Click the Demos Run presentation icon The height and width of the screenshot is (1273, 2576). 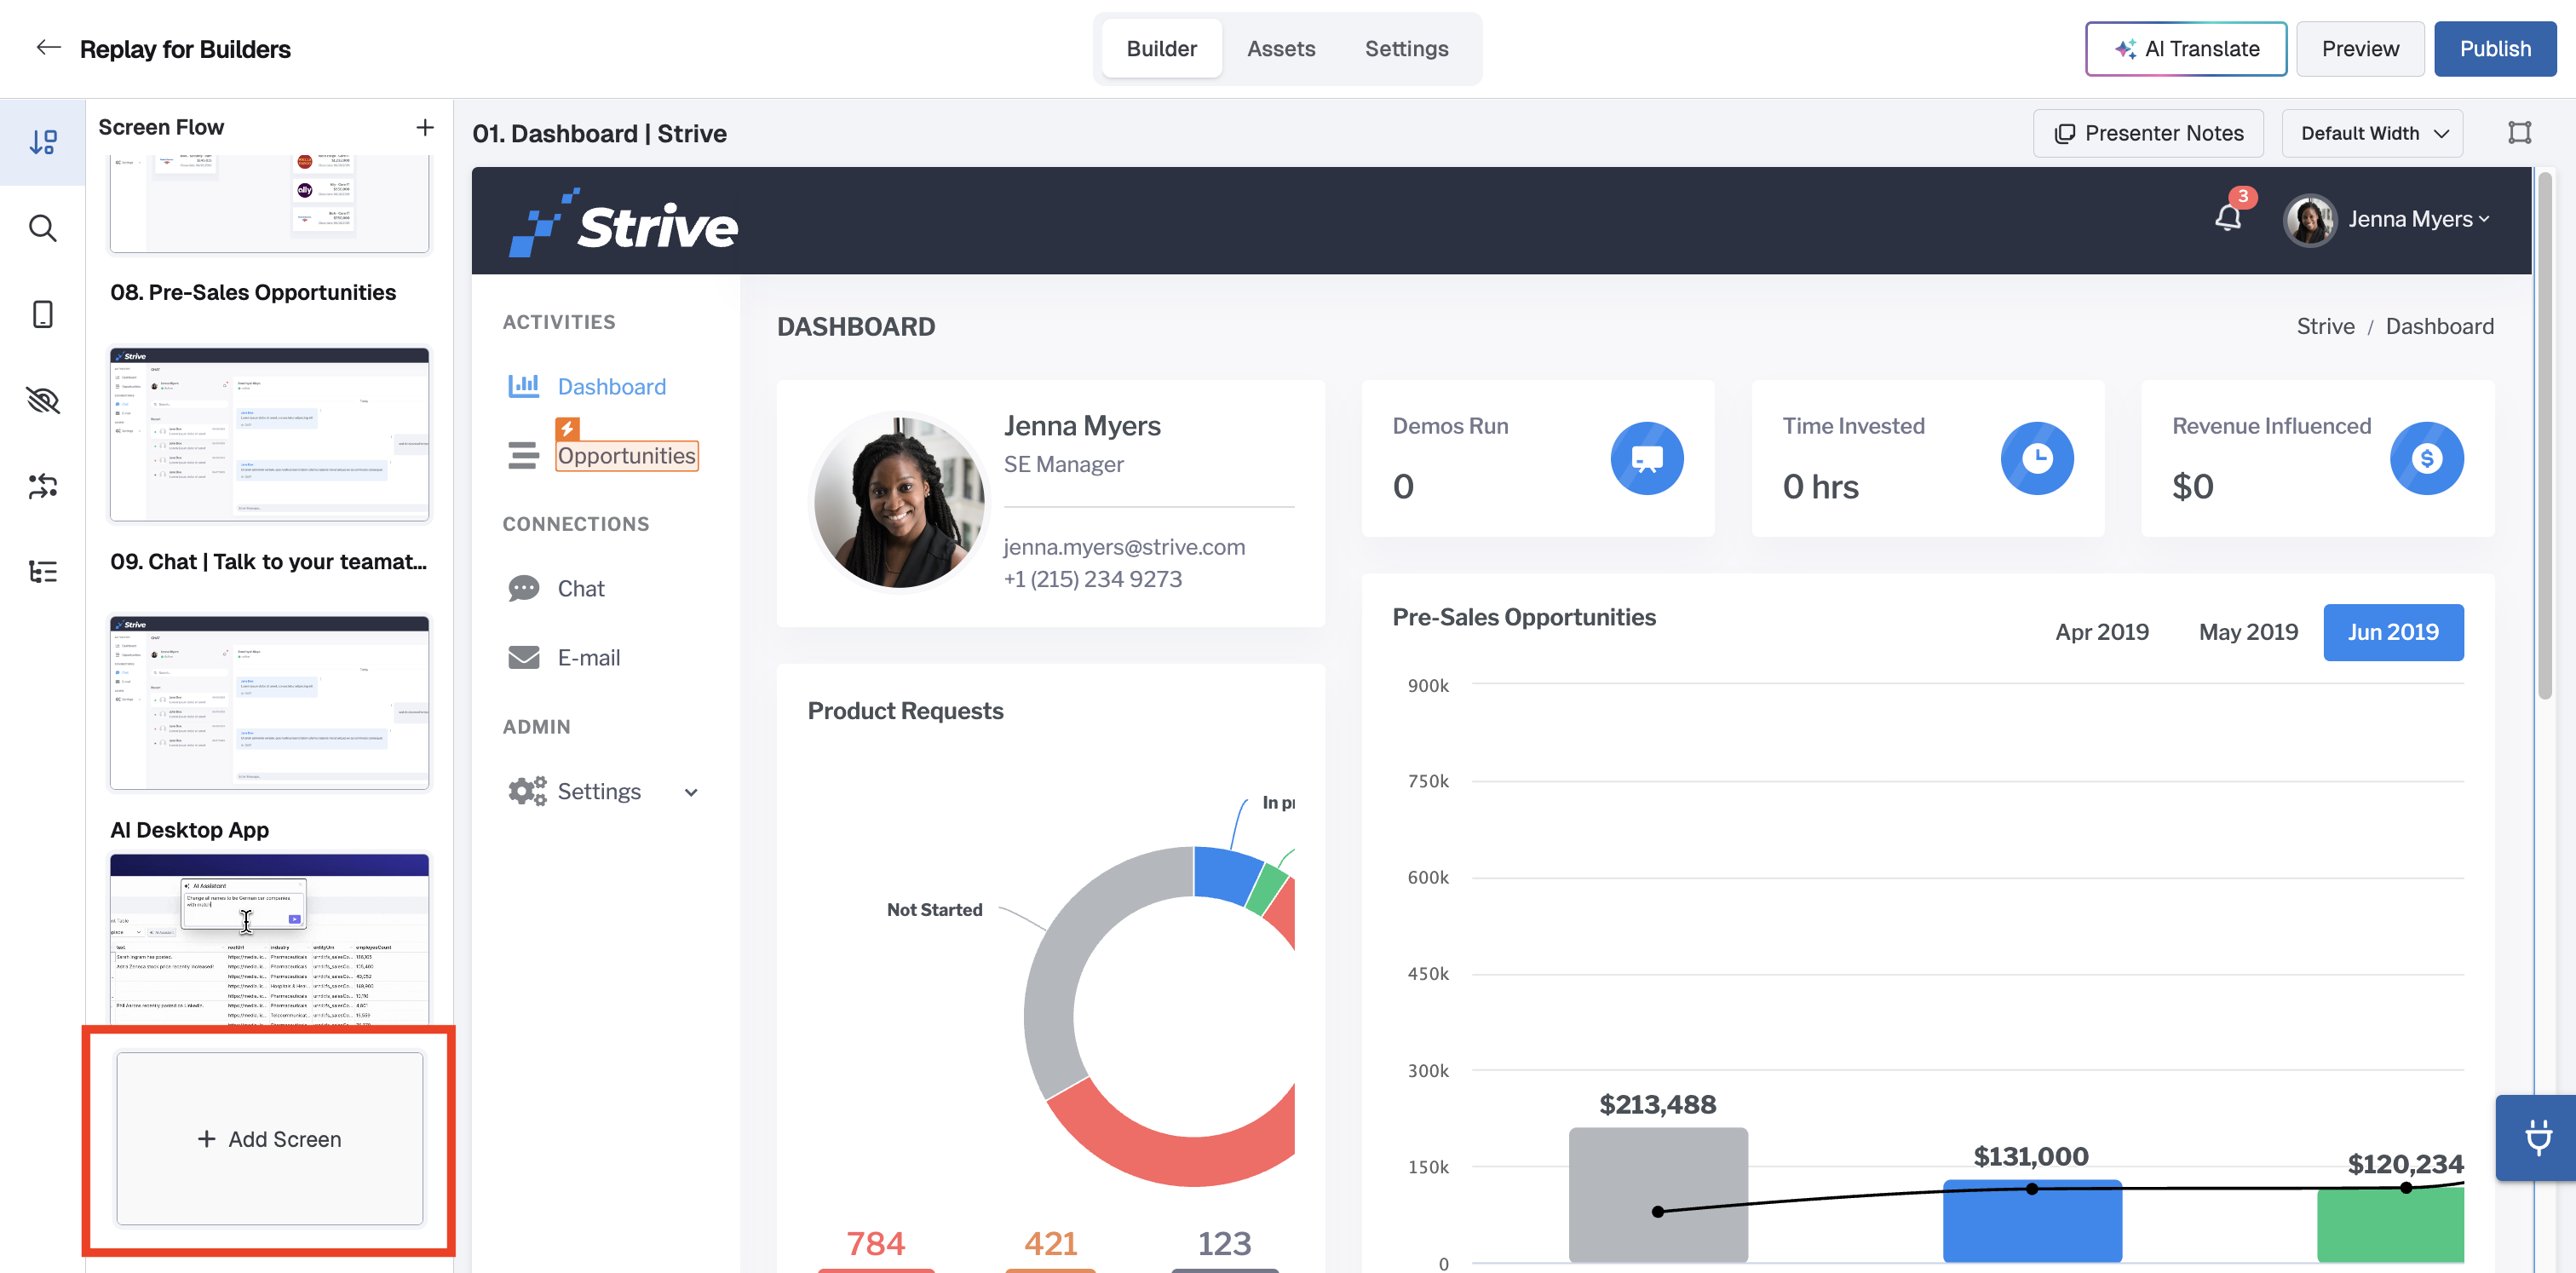(x=1647, y=458)
